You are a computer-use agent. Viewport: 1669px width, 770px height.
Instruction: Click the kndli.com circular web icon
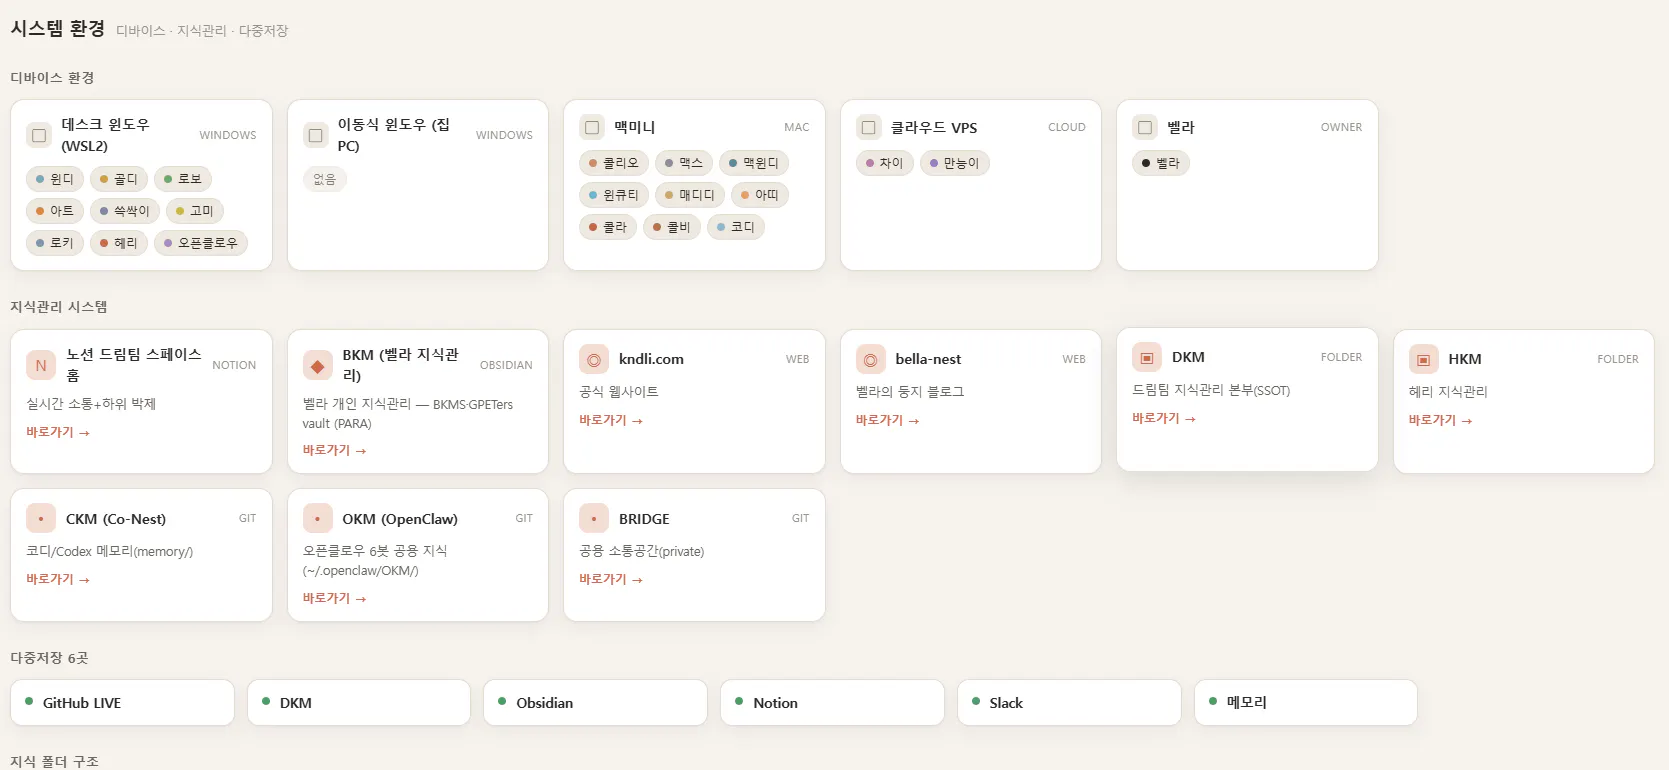(x=594, y=359)
